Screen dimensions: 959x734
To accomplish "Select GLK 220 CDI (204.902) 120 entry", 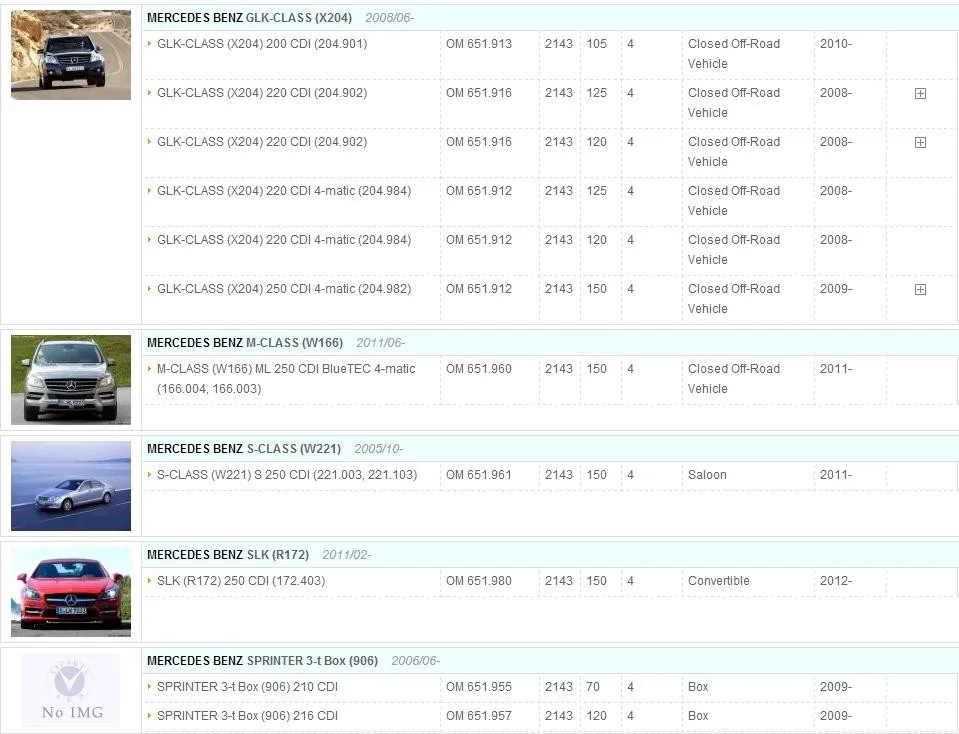I will click(262, 141).
